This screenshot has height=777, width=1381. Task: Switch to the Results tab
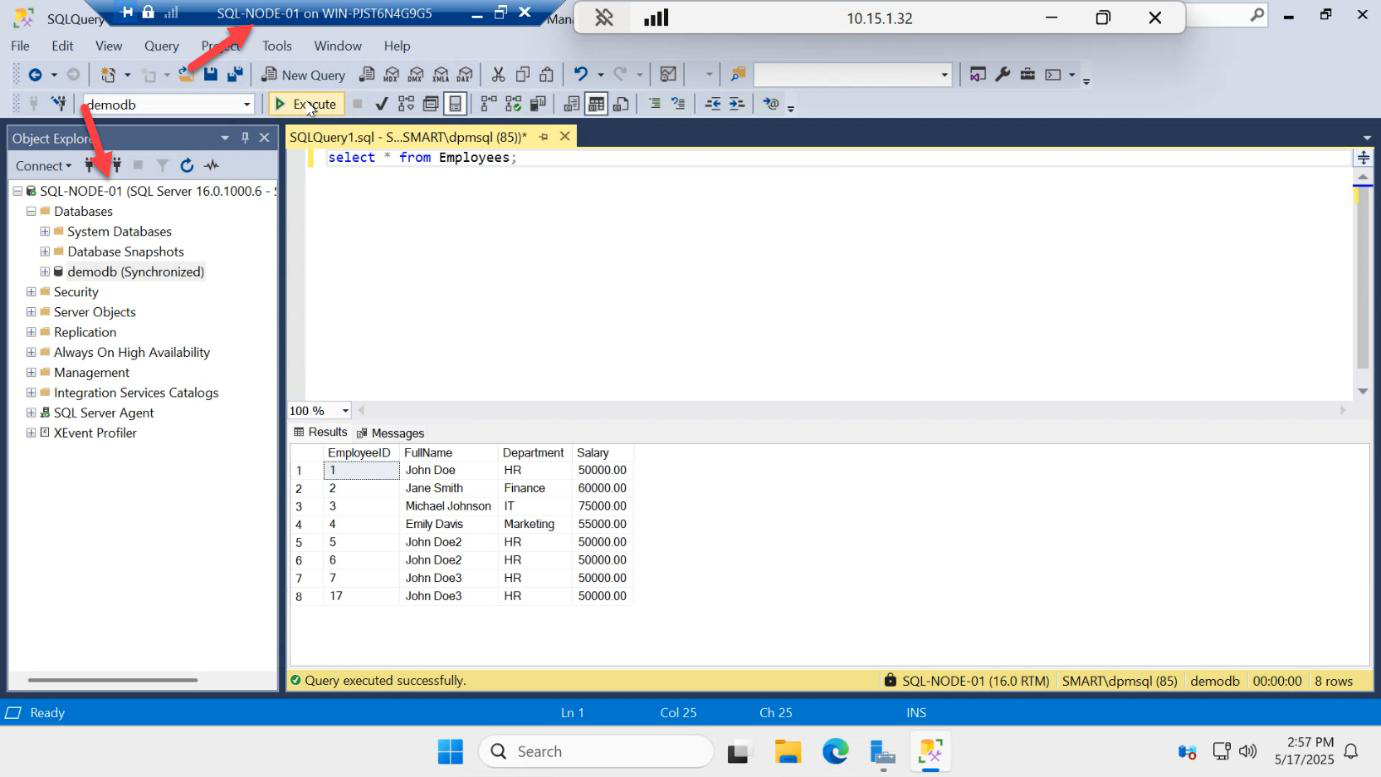[x=320, y=432]
